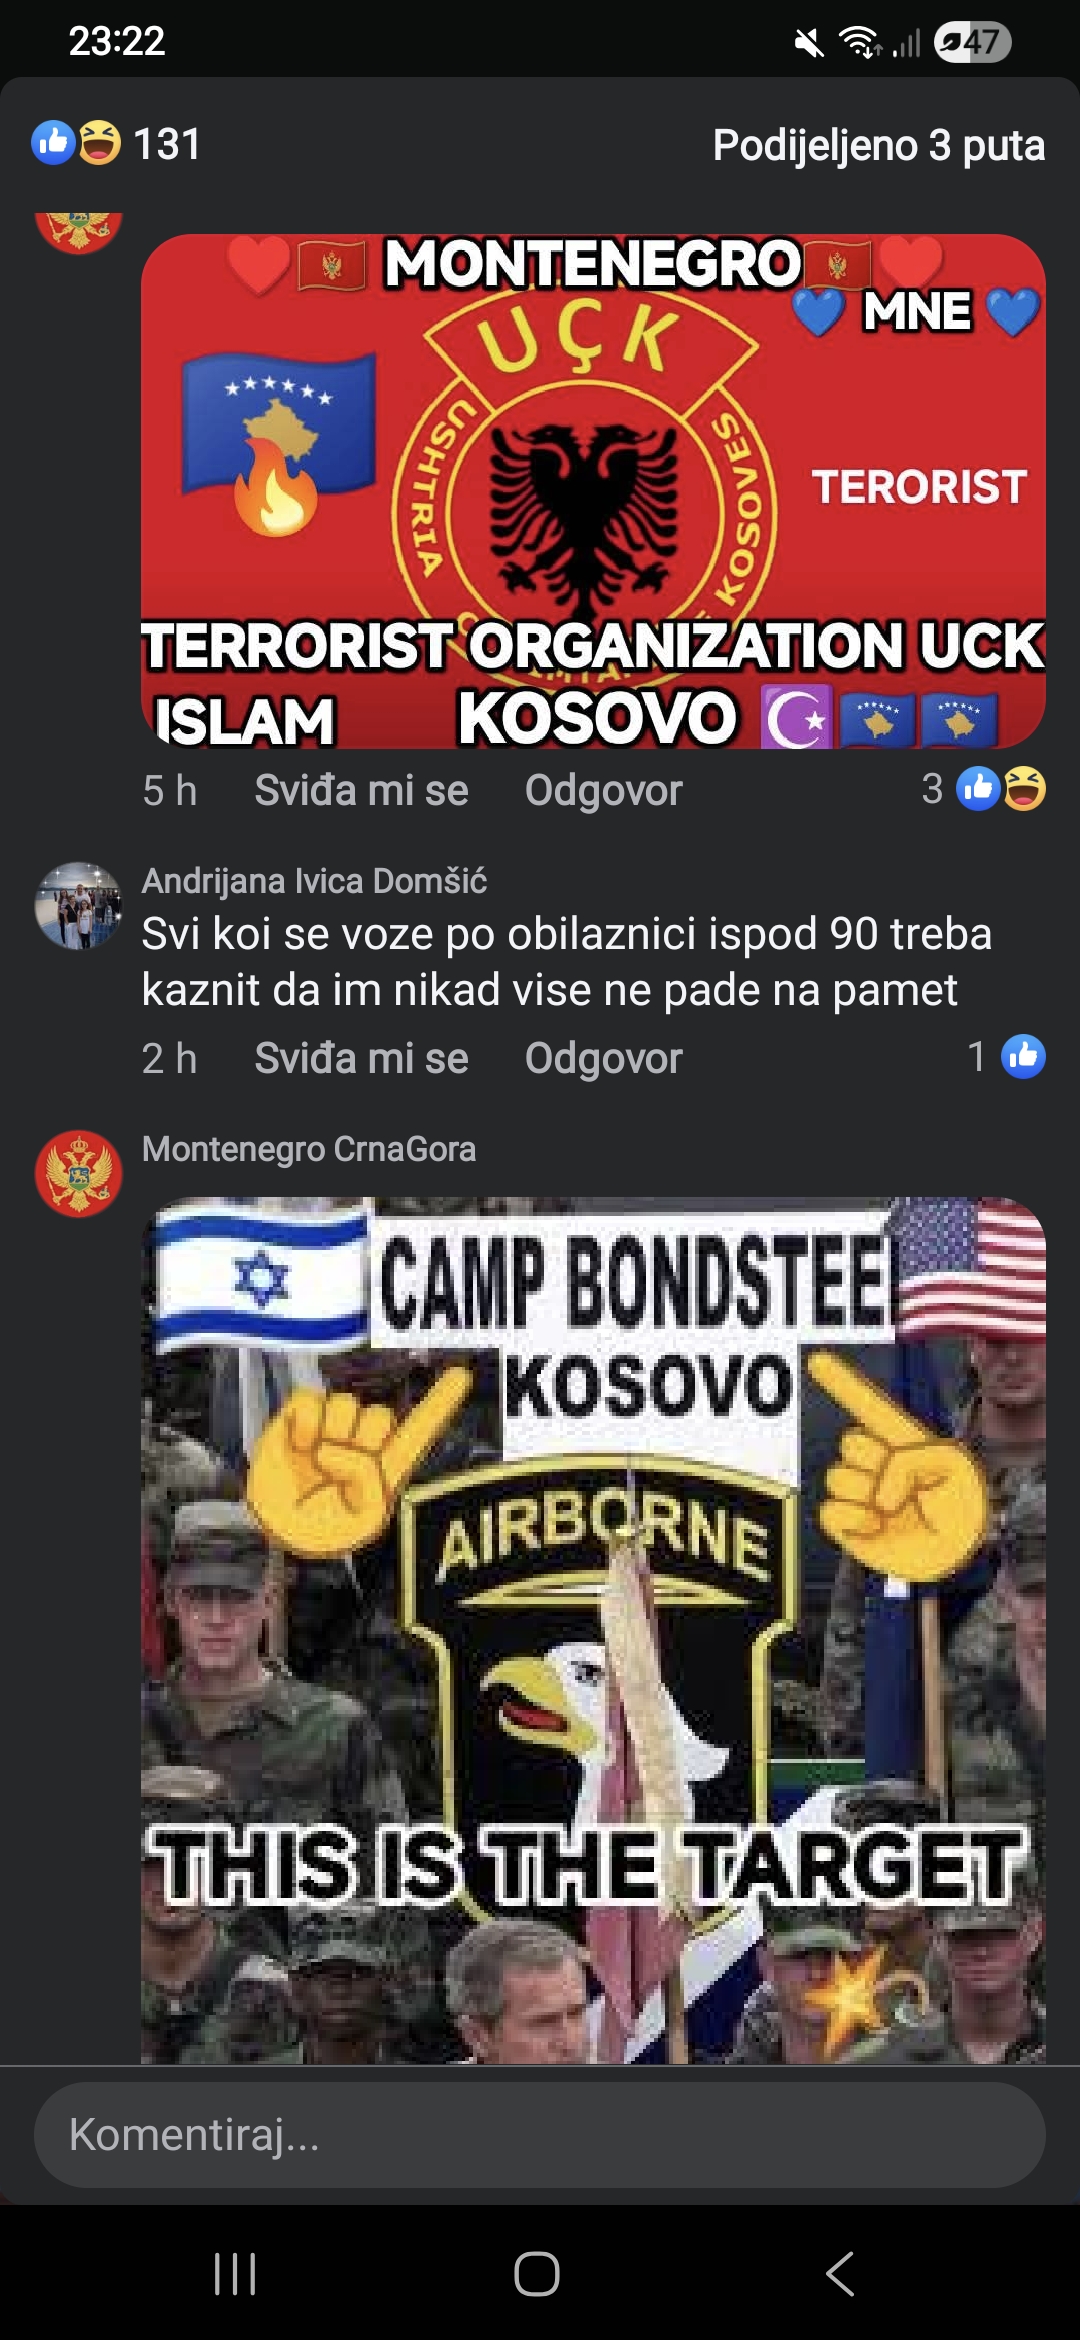
Task: Tap the laughing reaction icon near 131
Action: (x=99, y=142)
